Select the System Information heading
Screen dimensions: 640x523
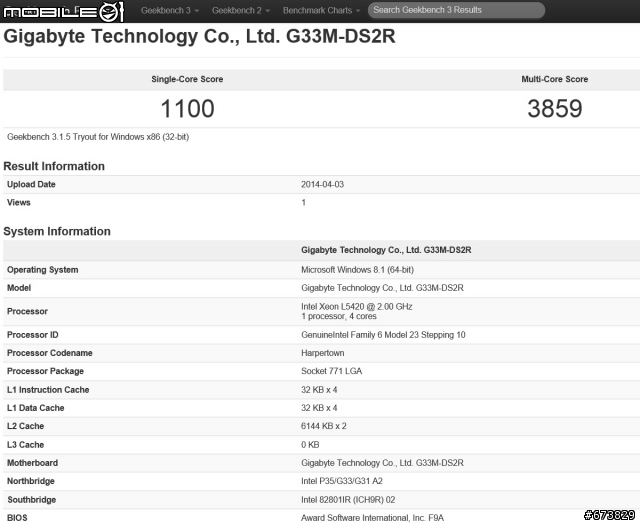57,231
